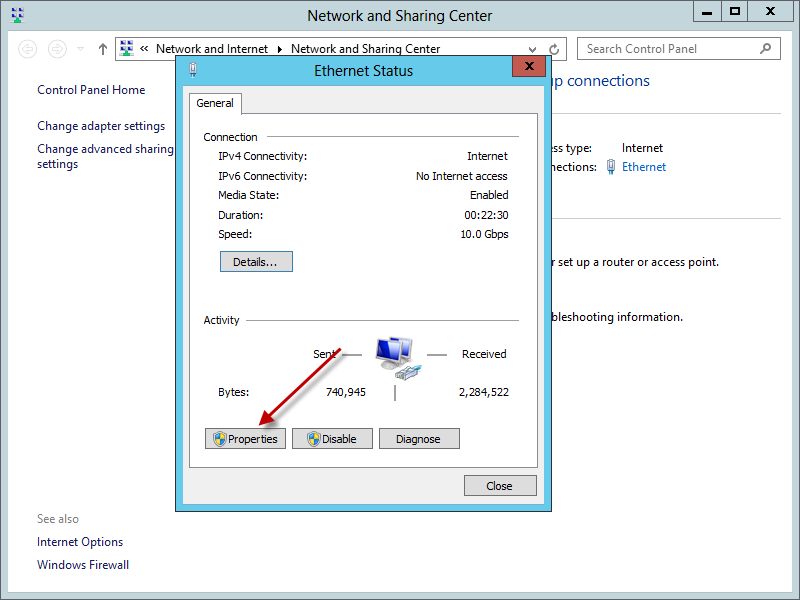Screen dimensions: 800x600
Task: Open the recent locations dropdown arrow
Action: (81, 49)
